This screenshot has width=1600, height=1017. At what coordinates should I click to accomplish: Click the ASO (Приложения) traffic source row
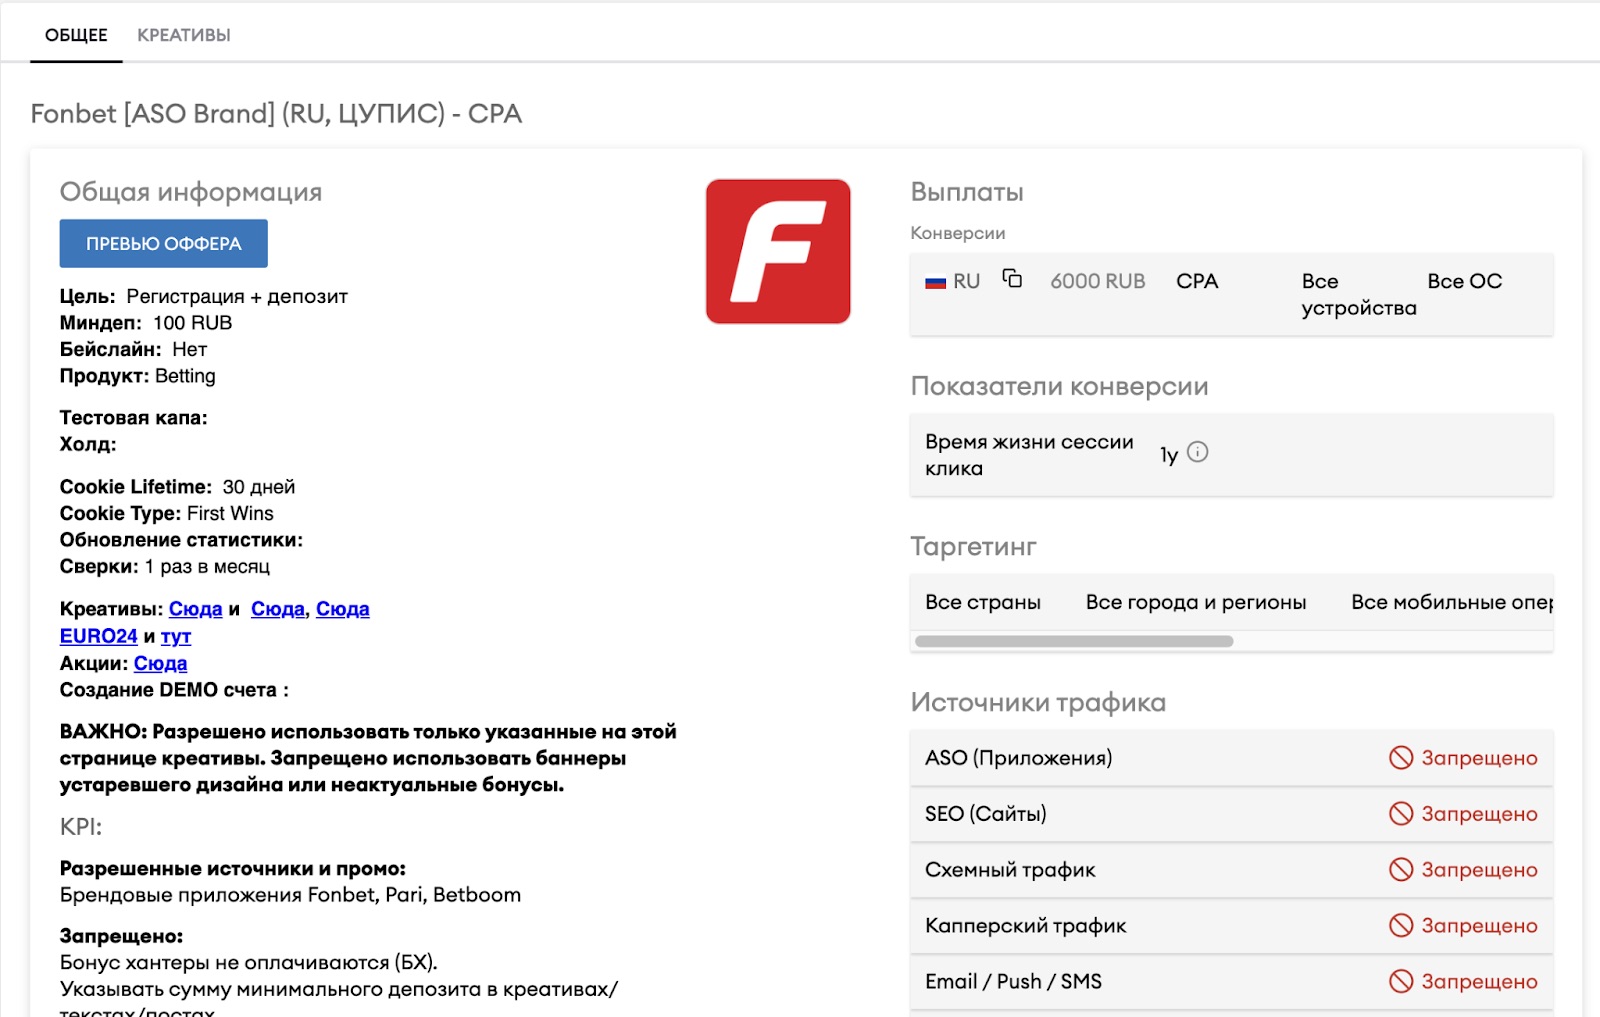(1232, 758)
